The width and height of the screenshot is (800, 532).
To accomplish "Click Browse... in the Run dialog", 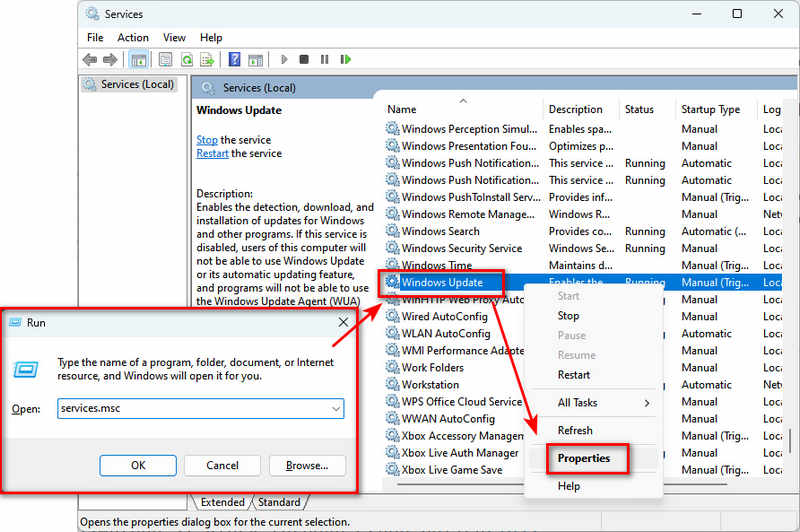I will (307, 465).
